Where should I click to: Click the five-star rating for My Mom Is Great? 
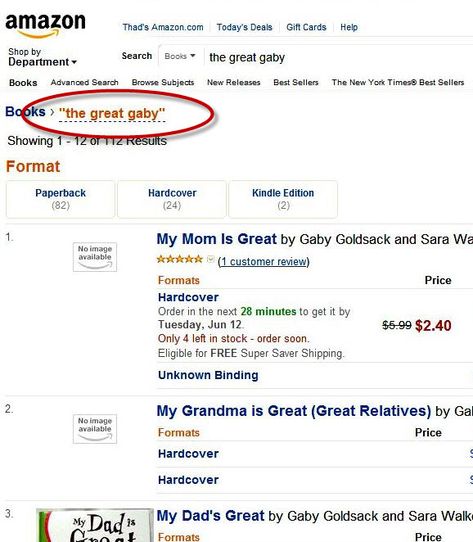[179, 259]
